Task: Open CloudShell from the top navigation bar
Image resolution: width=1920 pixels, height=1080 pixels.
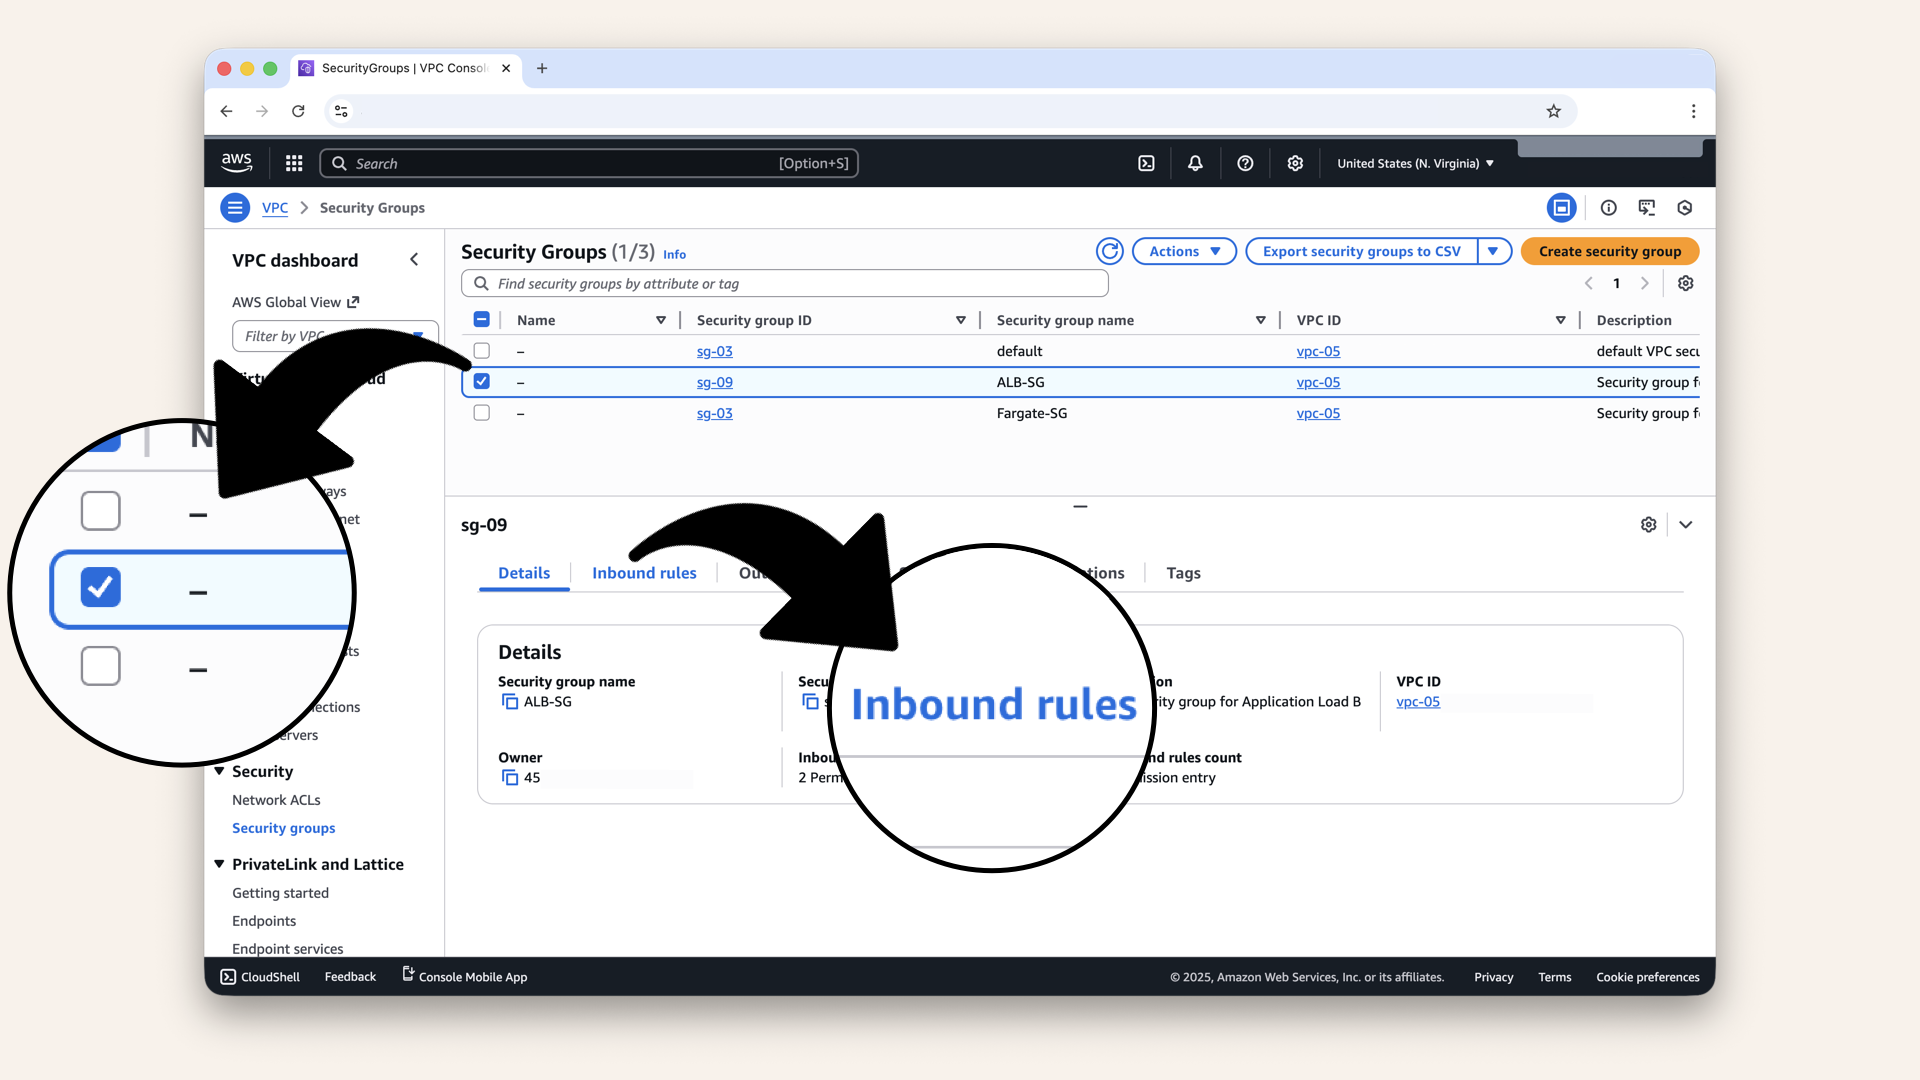Action: pyautogui.click(x=1146, y=163)
